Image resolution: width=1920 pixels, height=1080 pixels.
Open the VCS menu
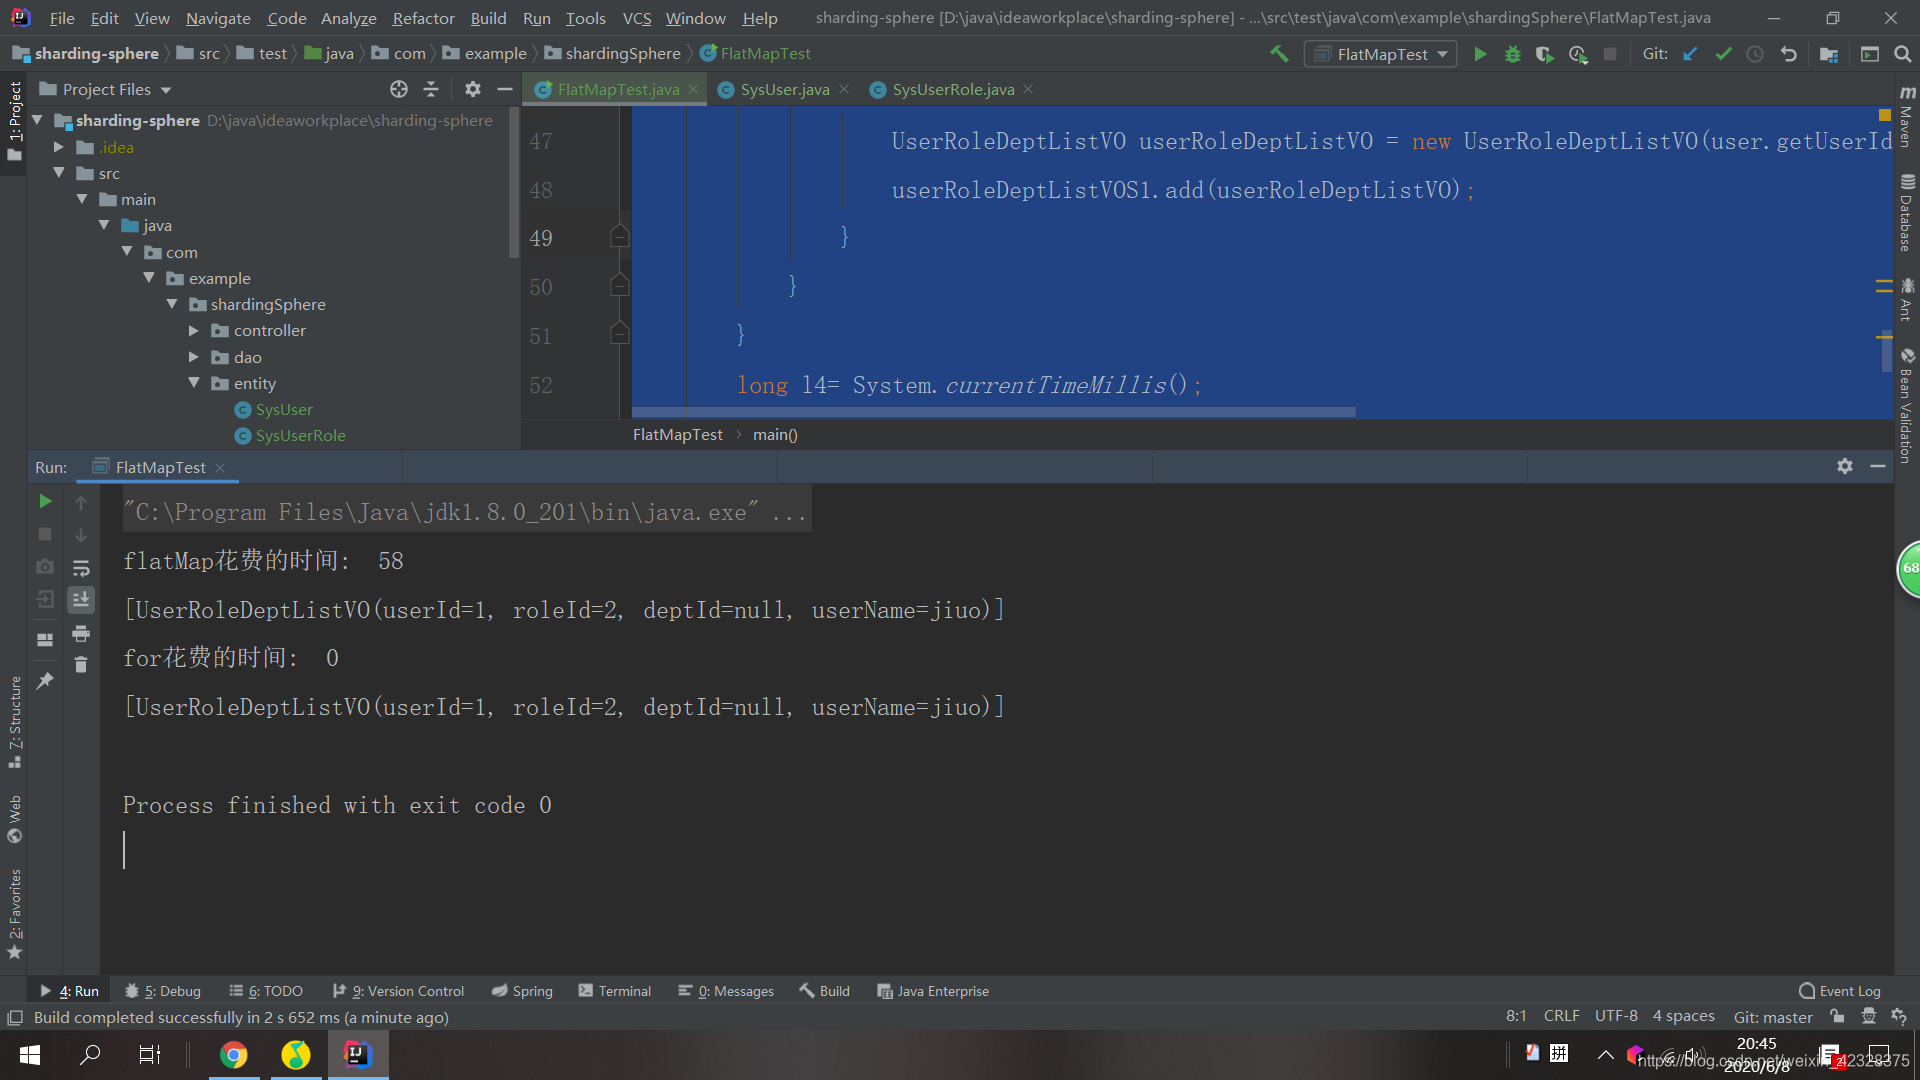pos(637,18)
